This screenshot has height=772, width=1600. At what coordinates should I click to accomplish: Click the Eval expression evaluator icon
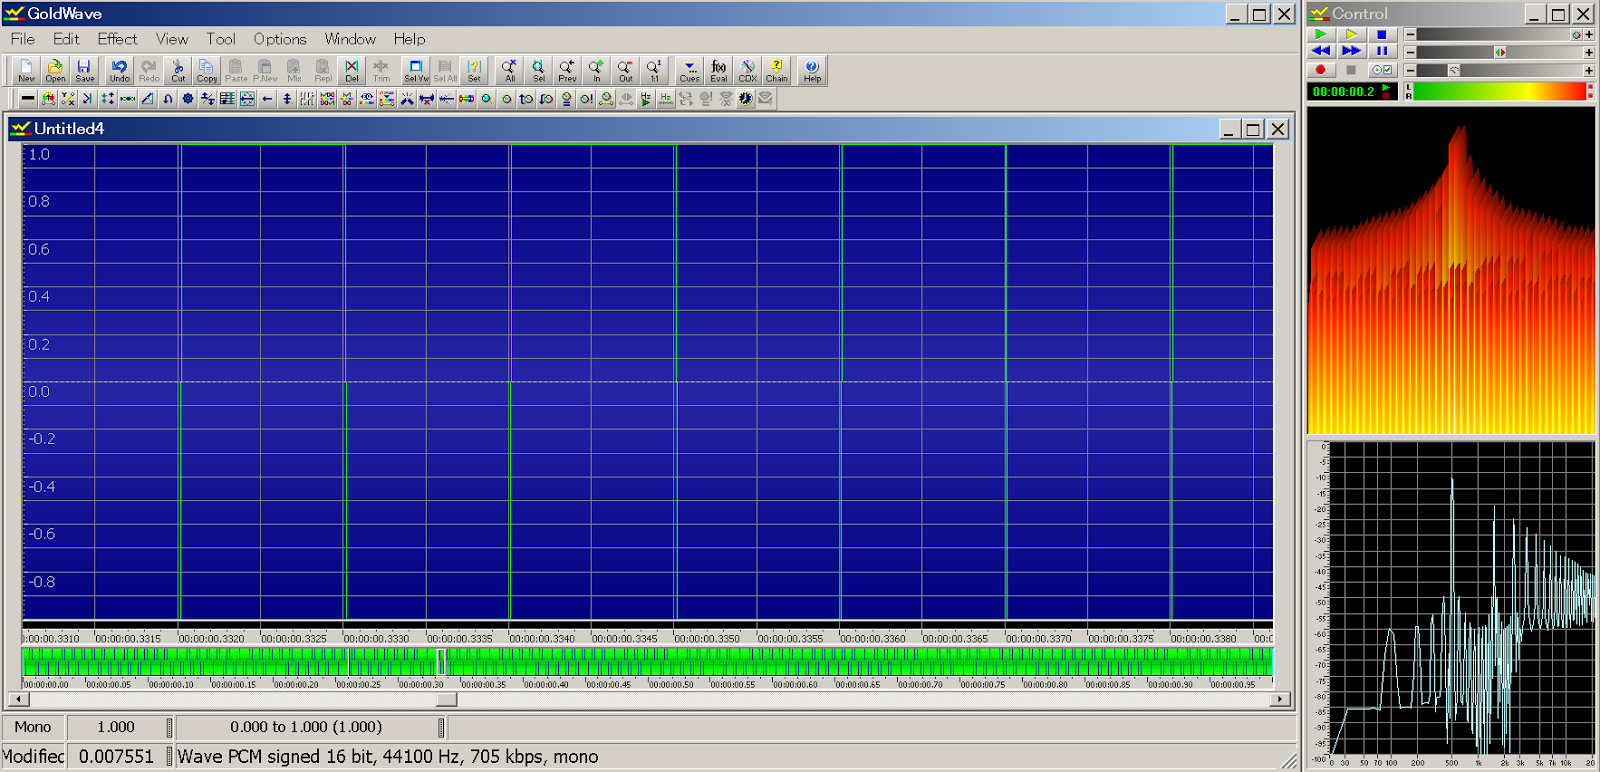[x=719, y=70]
